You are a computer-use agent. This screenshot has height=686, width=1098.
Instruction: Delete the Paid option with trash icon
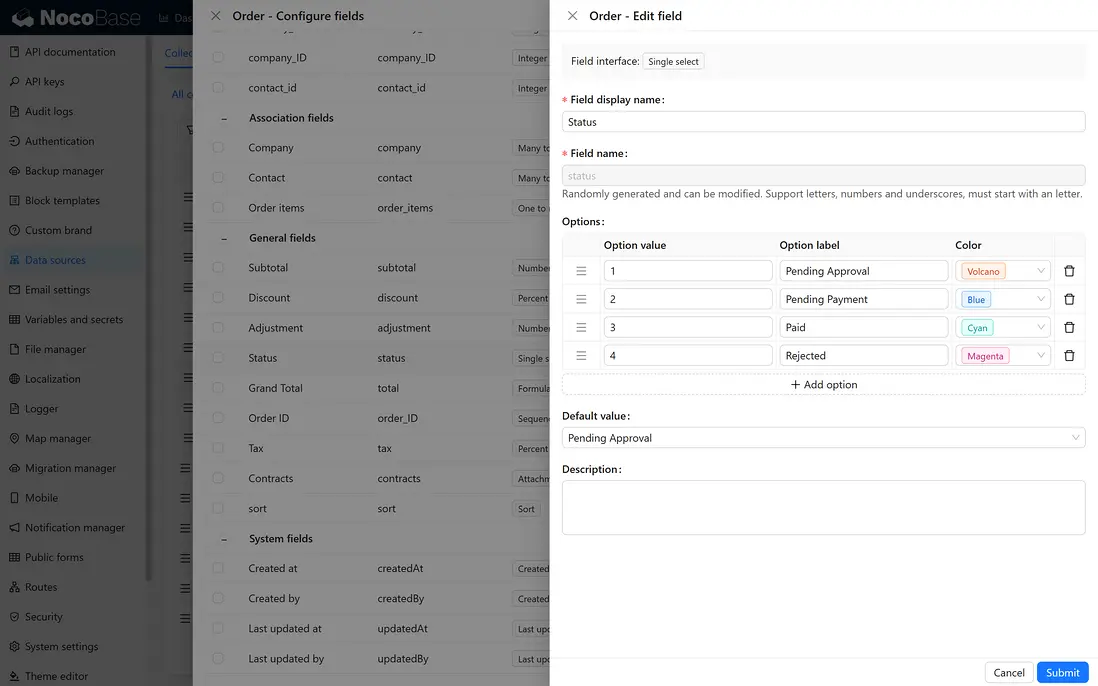pos(1069,327)
